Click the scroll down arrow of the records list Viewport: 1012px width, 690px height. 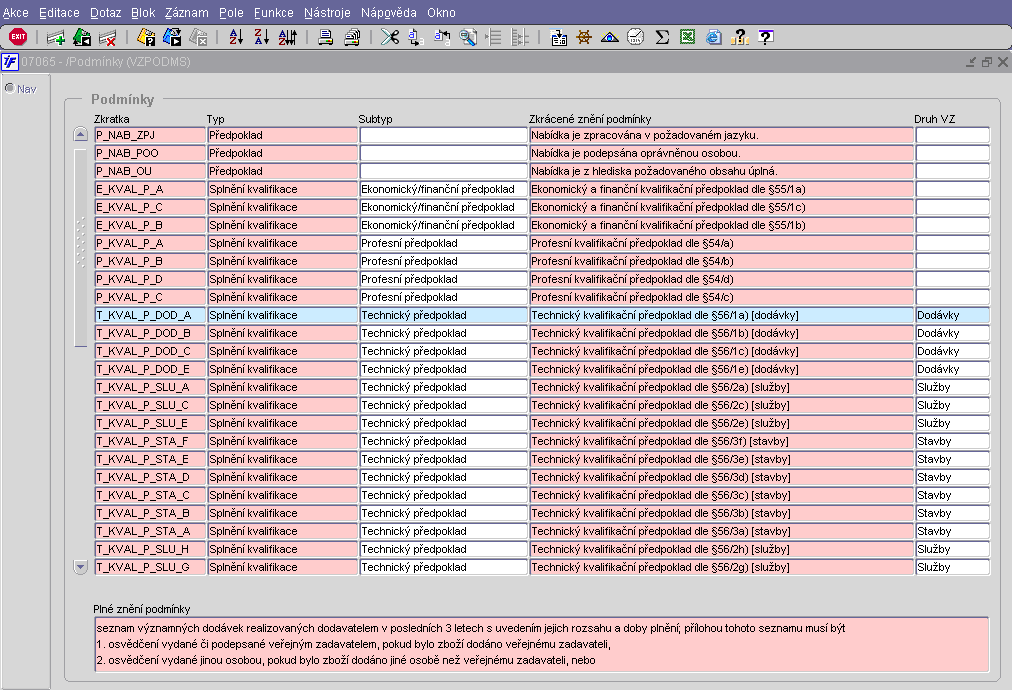click(x=81, y=567)
